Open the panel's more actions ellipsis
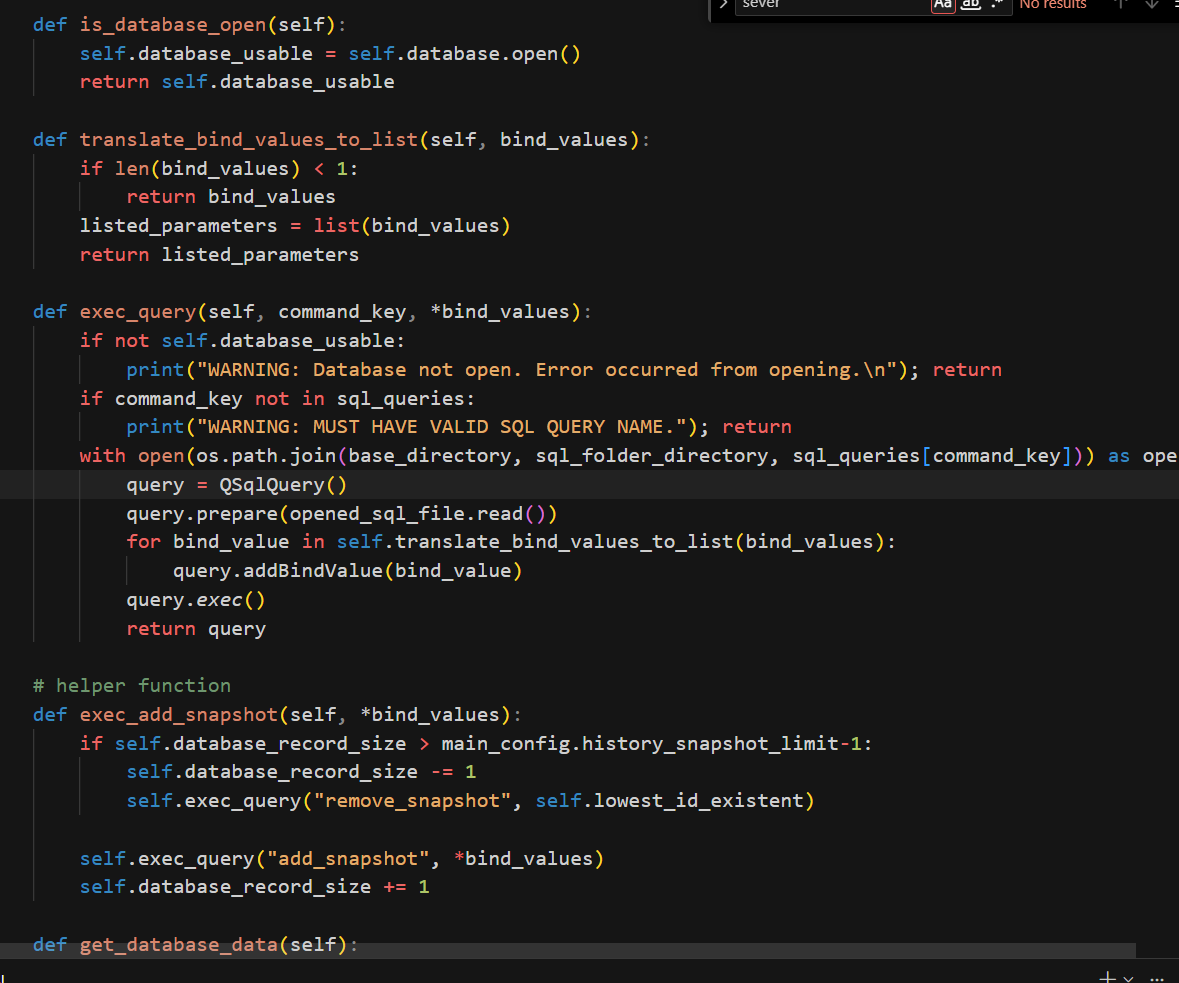This screenshot has height=983, width=1179. coord(1157,977)
